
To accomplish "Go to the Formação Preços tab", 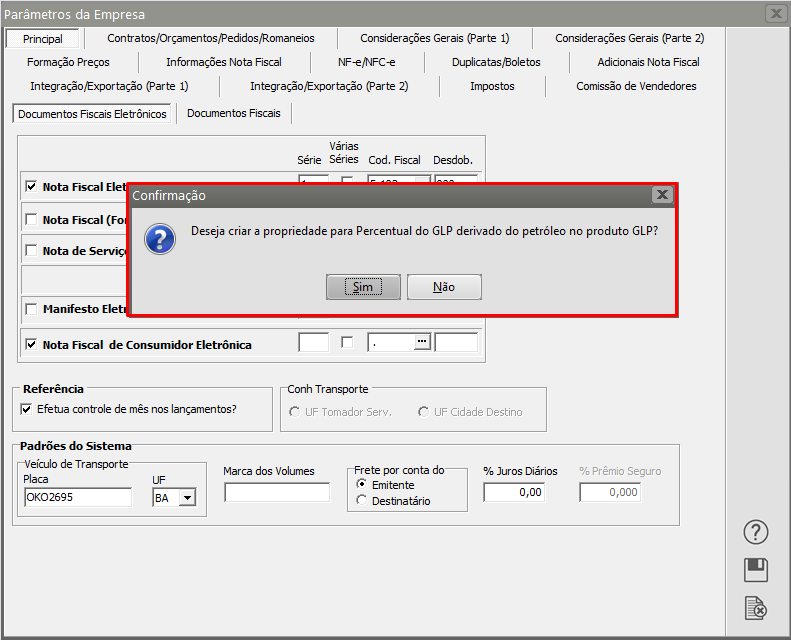I will click(68, 62).
